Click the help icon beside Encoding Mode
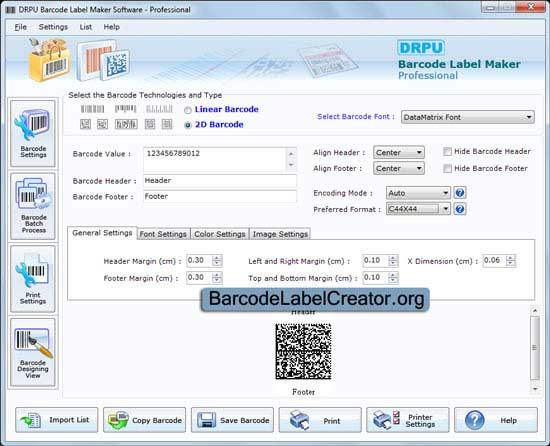 (460, 193)
